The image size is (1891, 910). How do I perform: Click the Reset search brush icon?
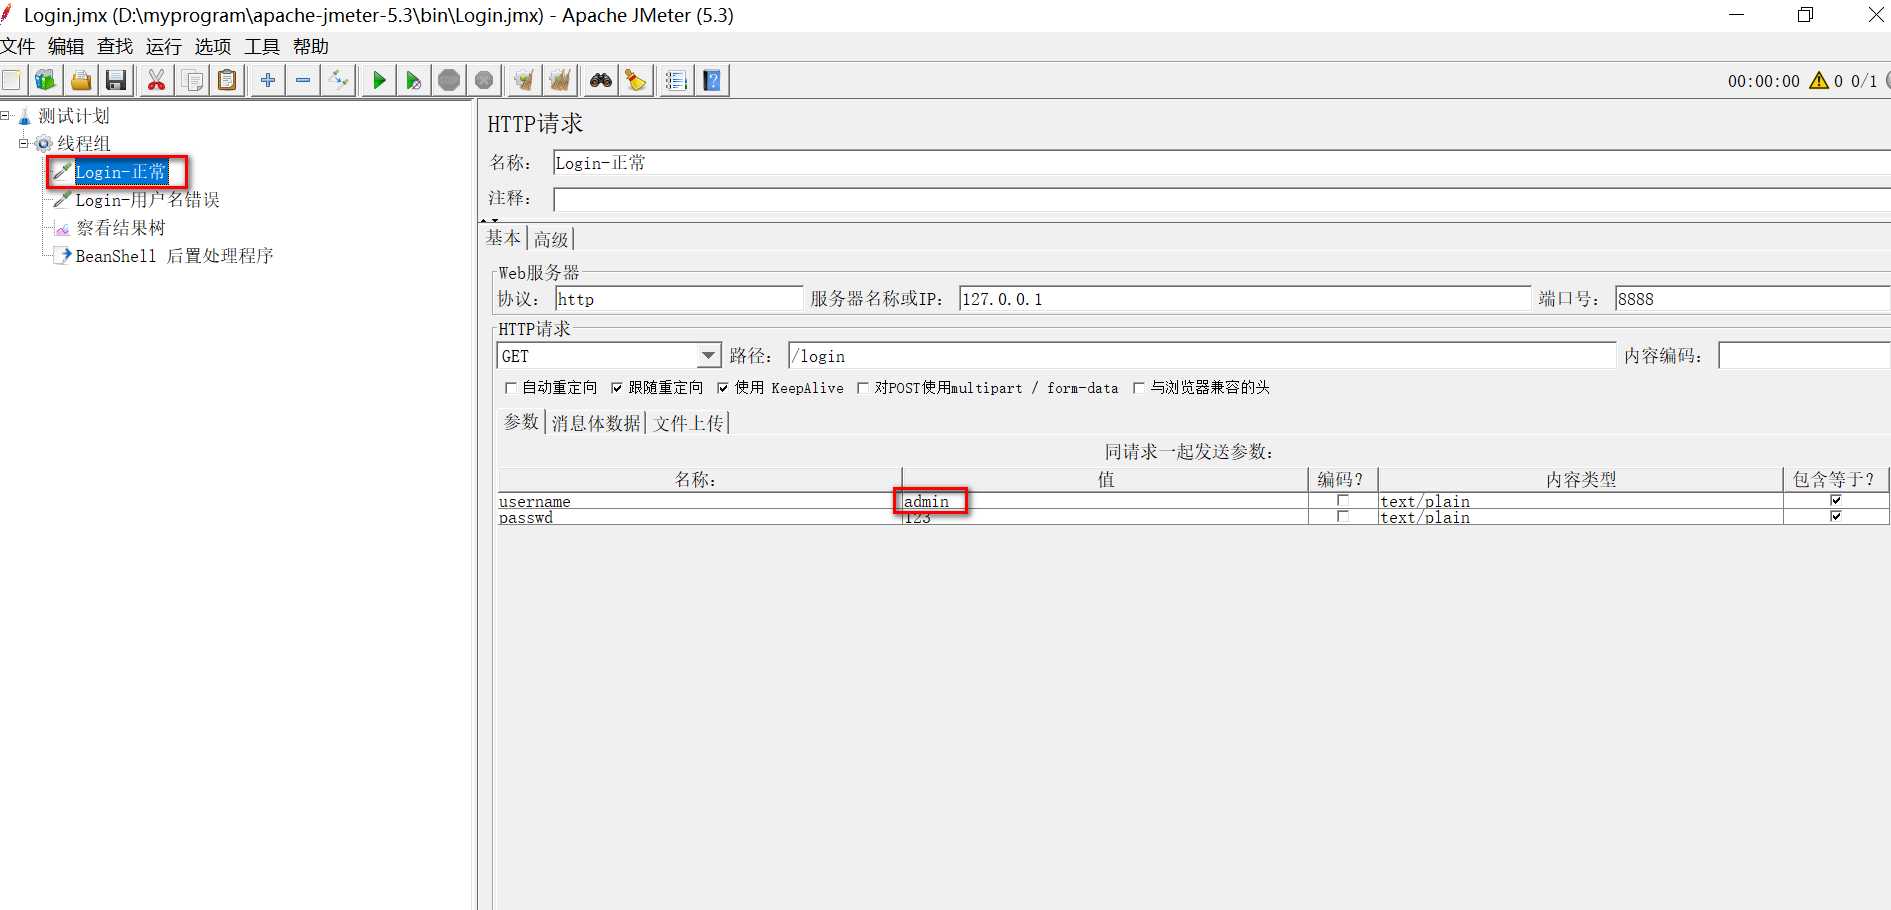636,80
